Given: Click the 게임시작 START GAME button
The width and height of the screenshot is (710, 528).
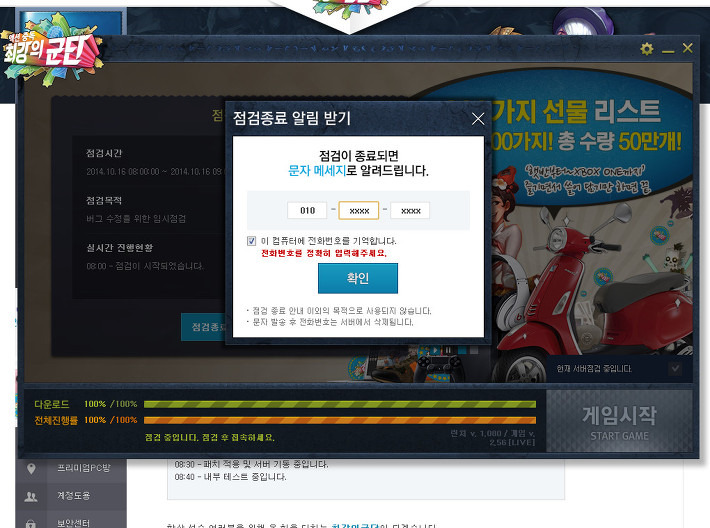Looking at the screenshot, I should point(619,421).
